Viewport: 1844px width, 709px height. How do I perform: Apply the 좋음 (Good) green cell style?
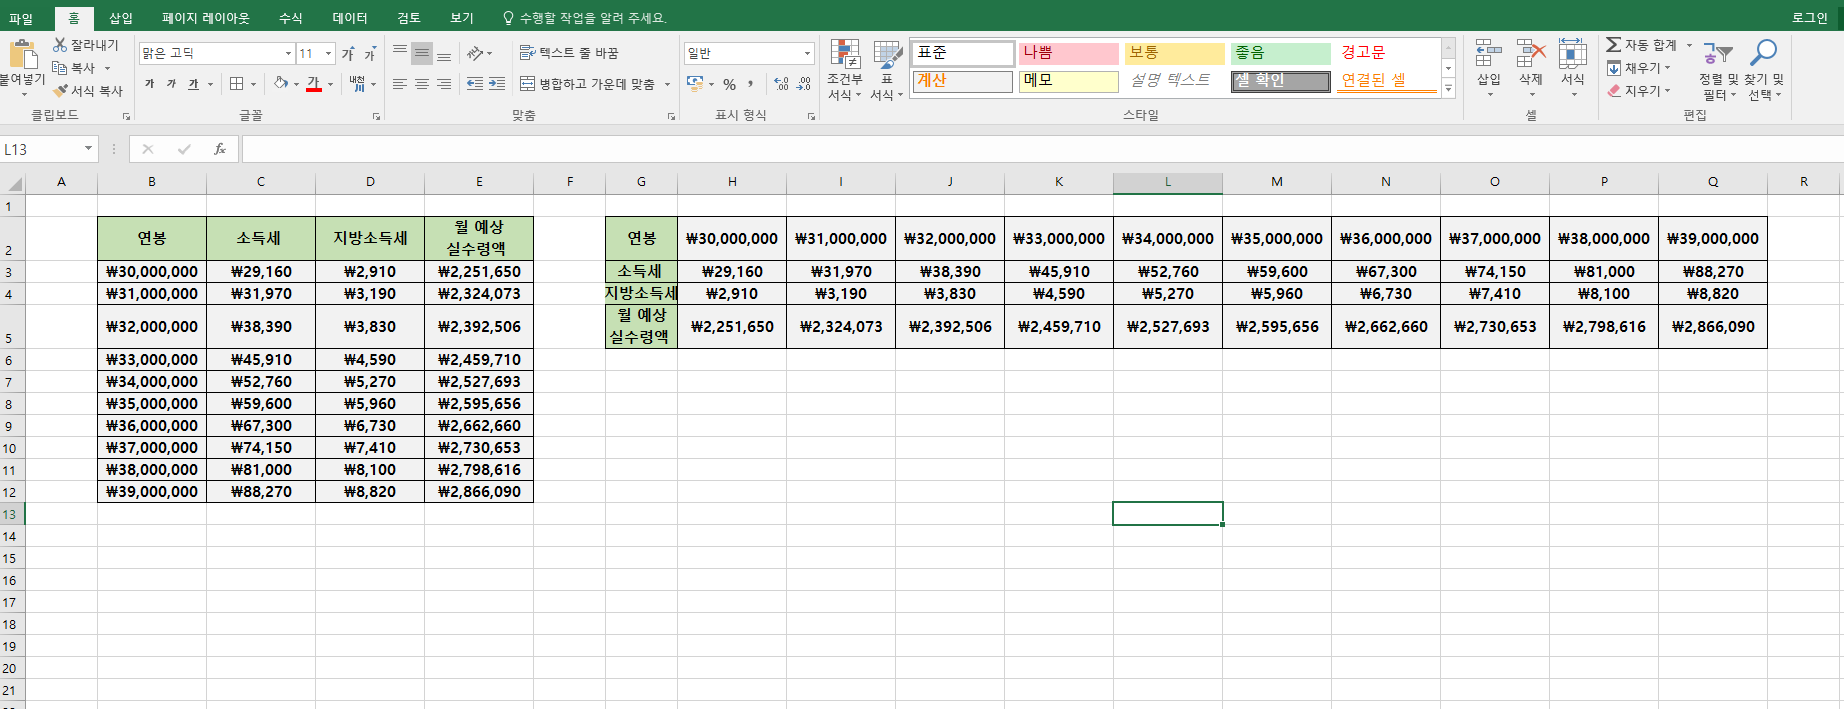point(1281,53)
